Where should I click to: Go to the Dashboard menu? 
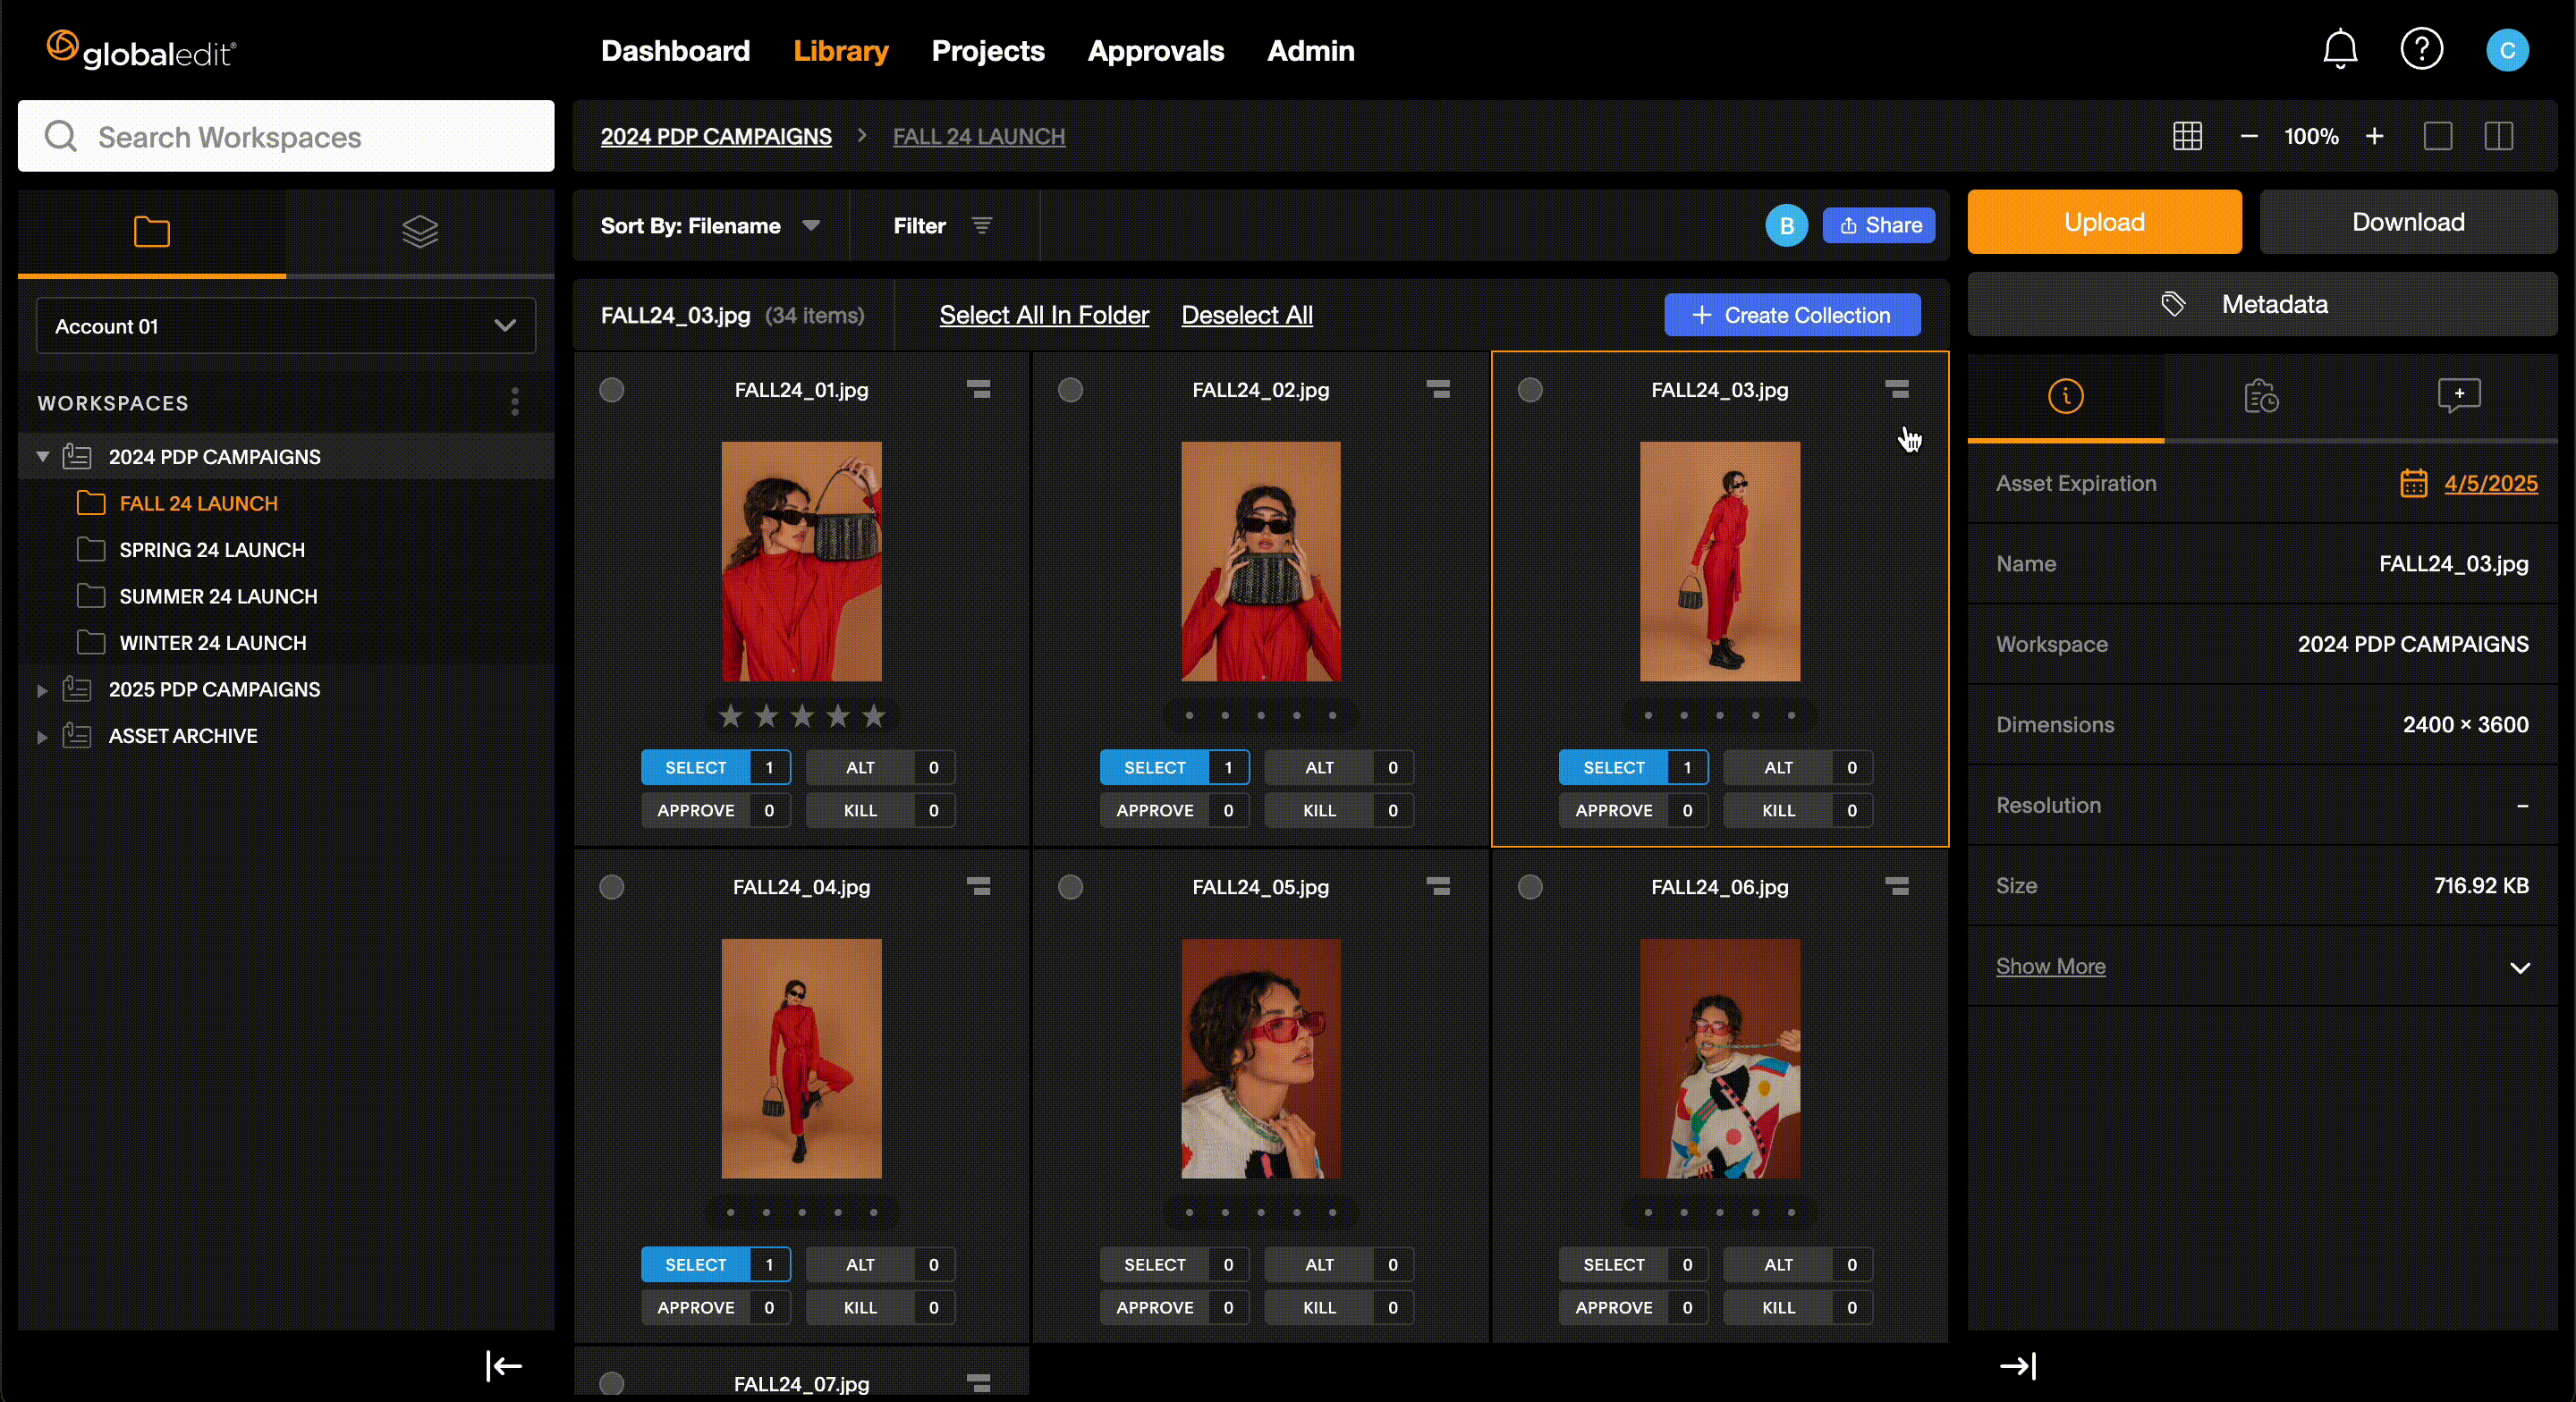(675, 51)
